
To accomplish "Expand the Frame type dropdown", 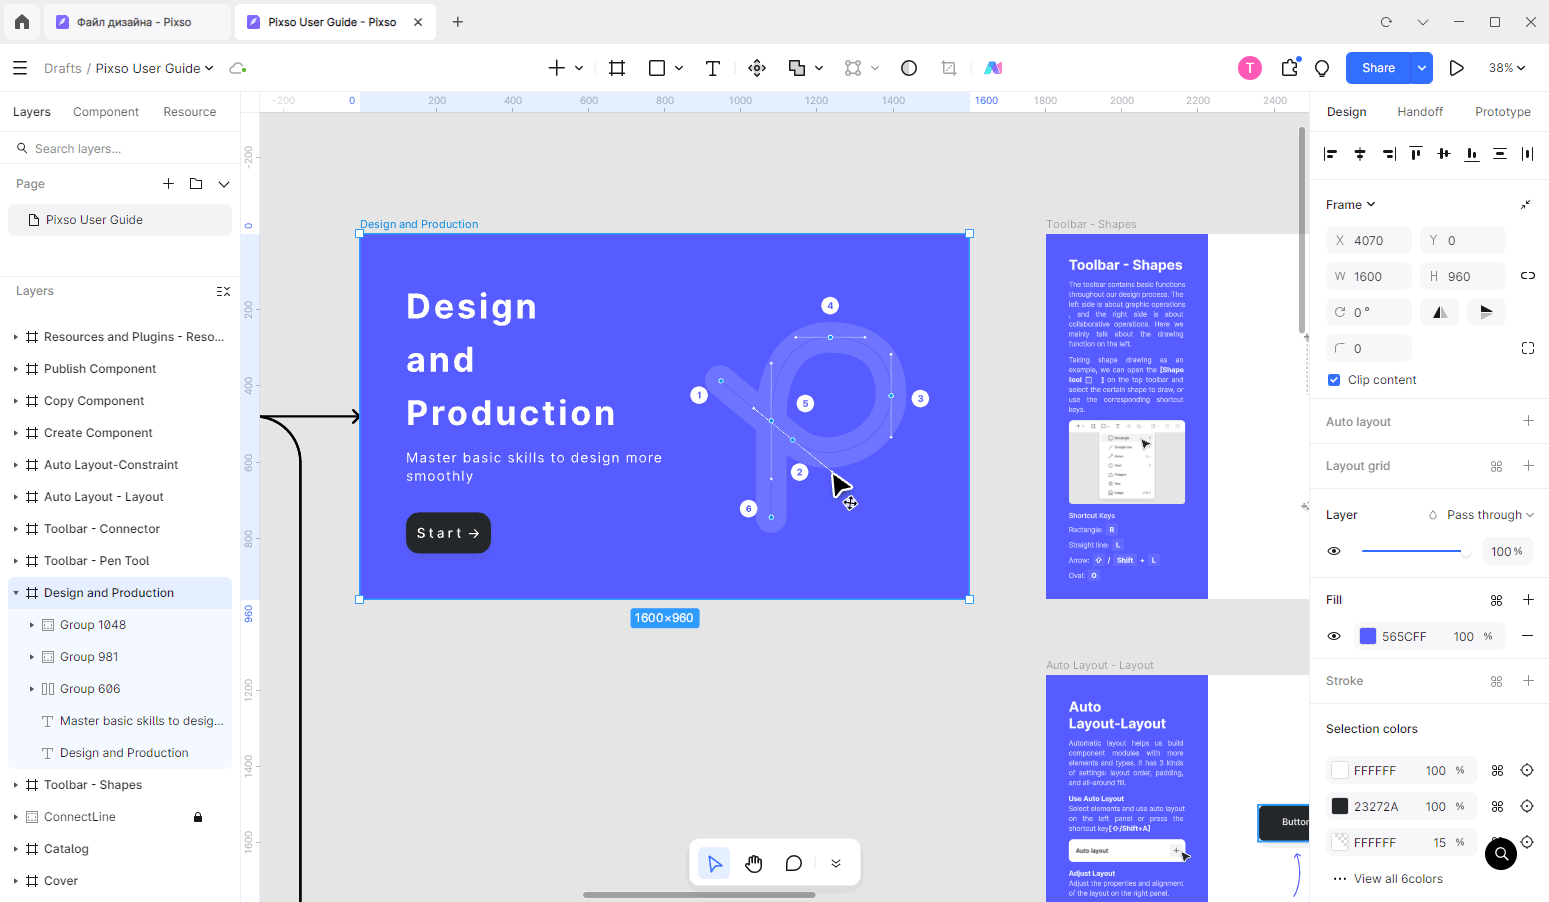I will click(x=1351, y=204).
